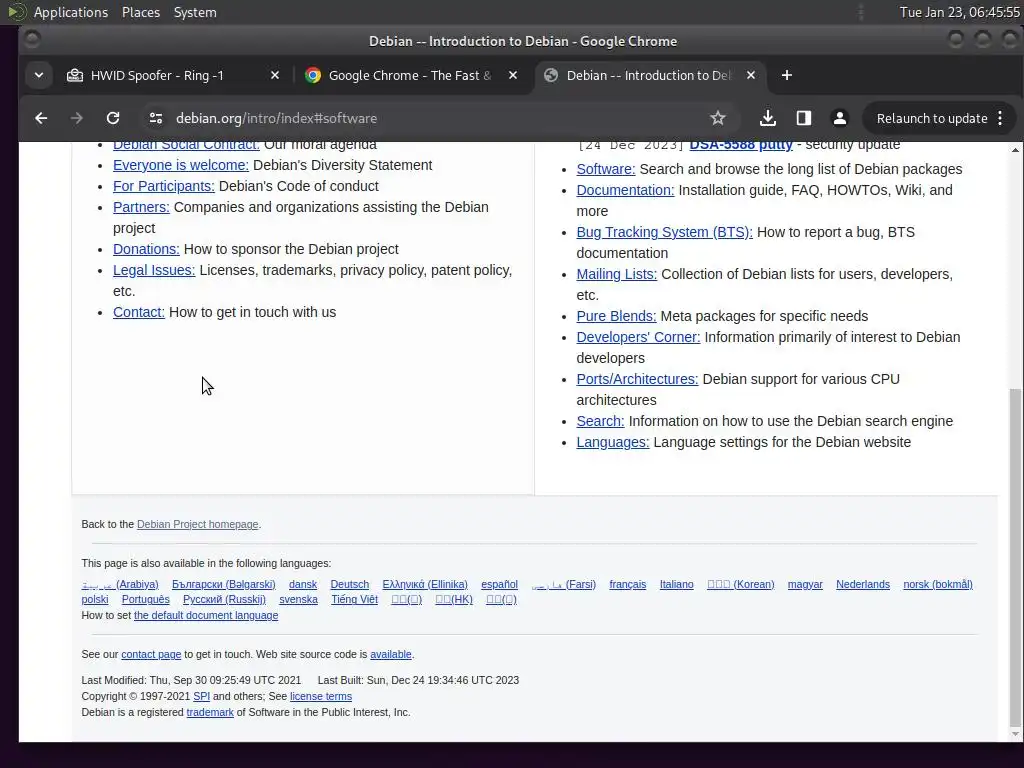Close the HWID Spoofer tab

point(275,76)
